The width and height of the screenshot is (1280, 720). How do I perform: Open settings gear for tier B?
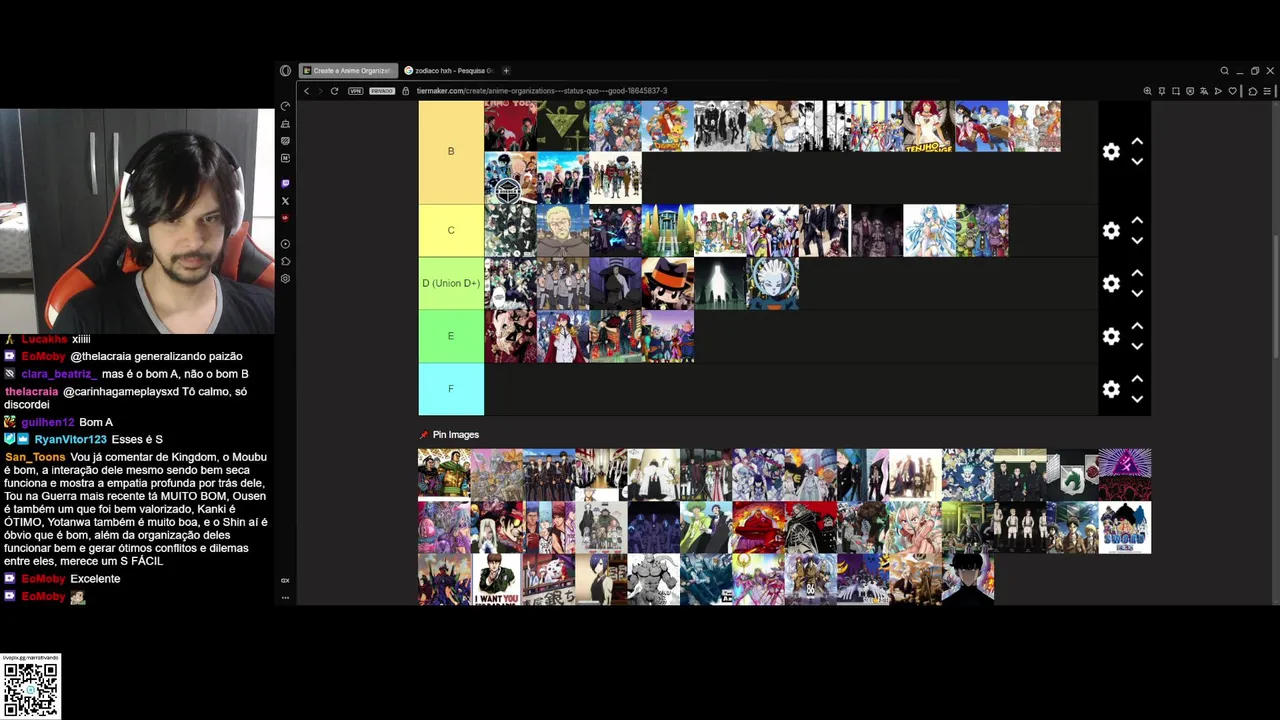coord(1111,151)
